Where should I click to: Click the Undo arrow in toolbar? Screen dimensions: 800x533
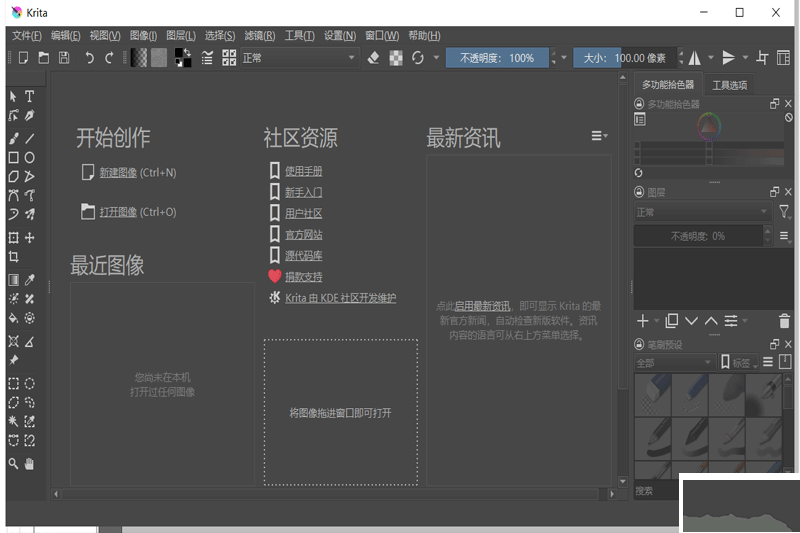click(x=90, y=58)
